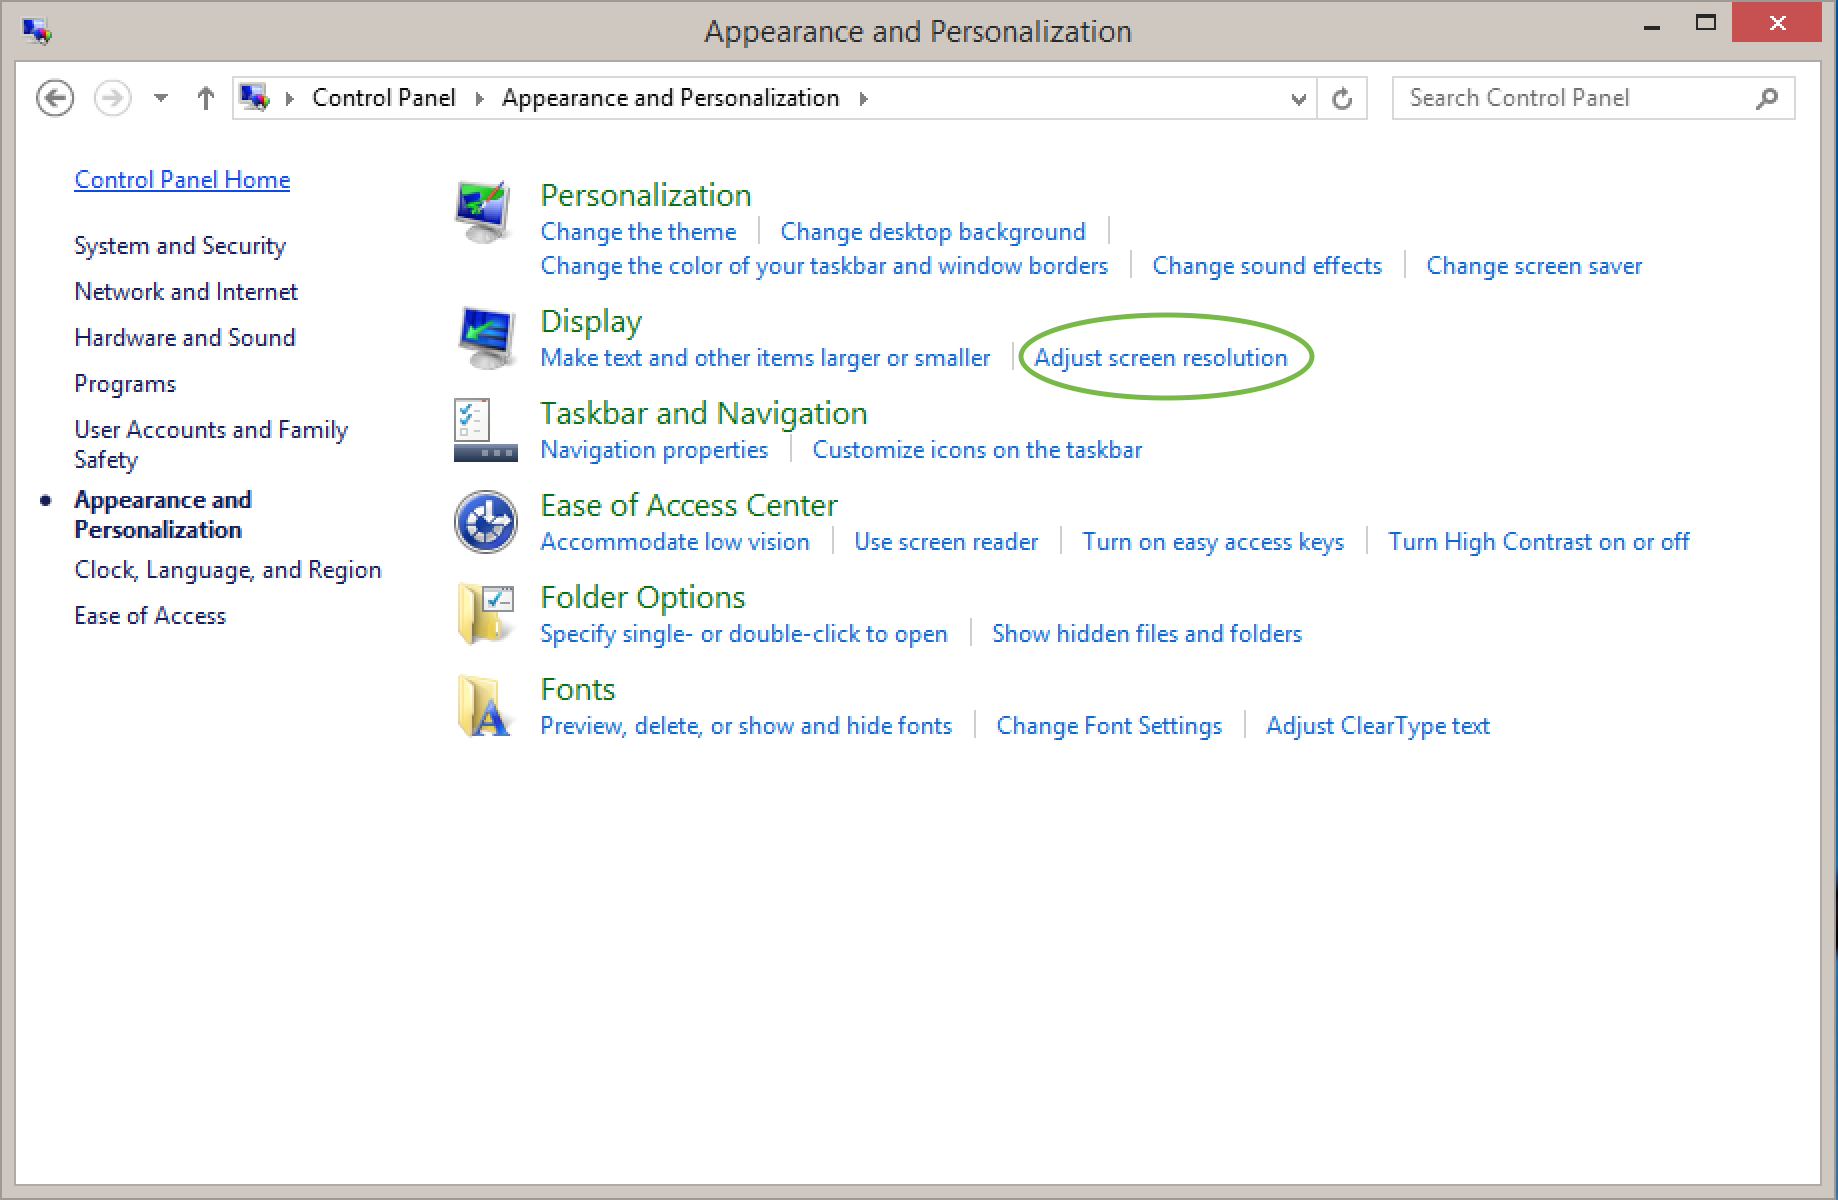
Task: Click the Forward navigation arrow
Action: tap(112, 98)
